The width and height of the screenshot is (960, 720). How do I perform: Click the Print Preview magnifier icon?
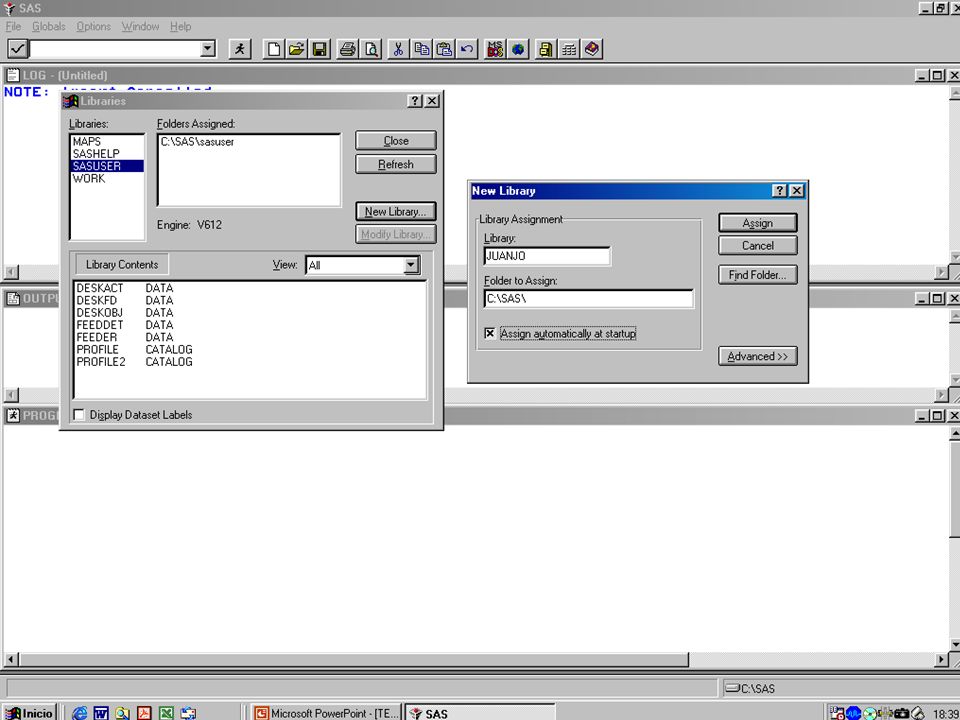(371, 49)
